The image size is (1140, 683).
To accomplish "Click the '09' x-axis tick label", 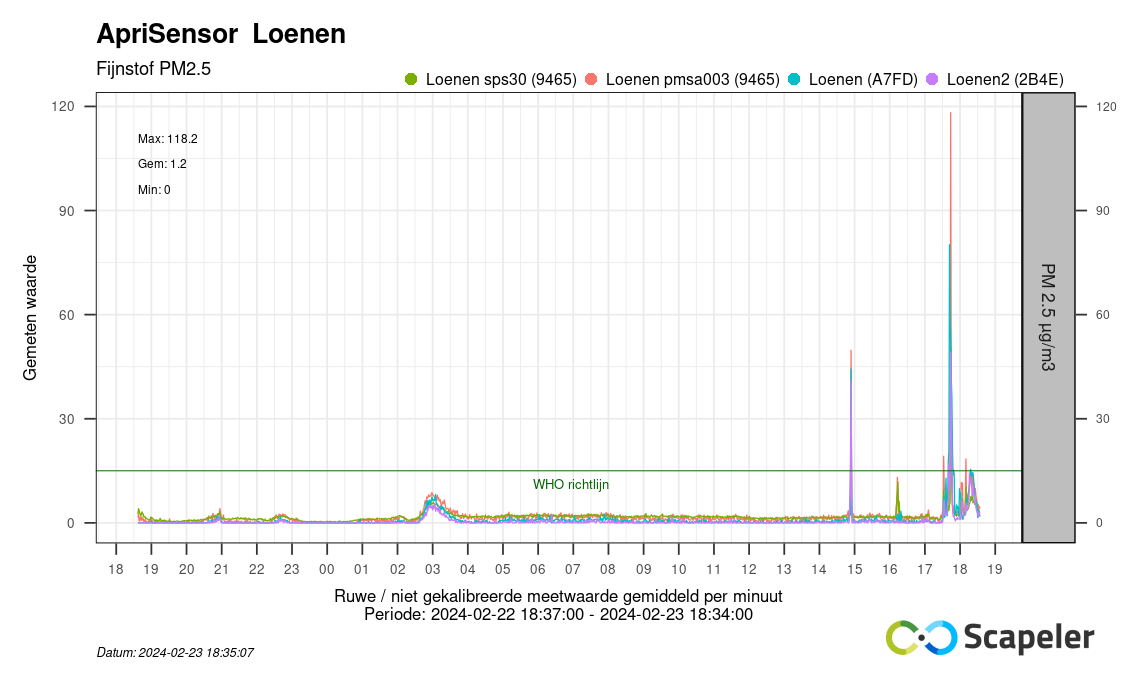I will click(643, 570).
